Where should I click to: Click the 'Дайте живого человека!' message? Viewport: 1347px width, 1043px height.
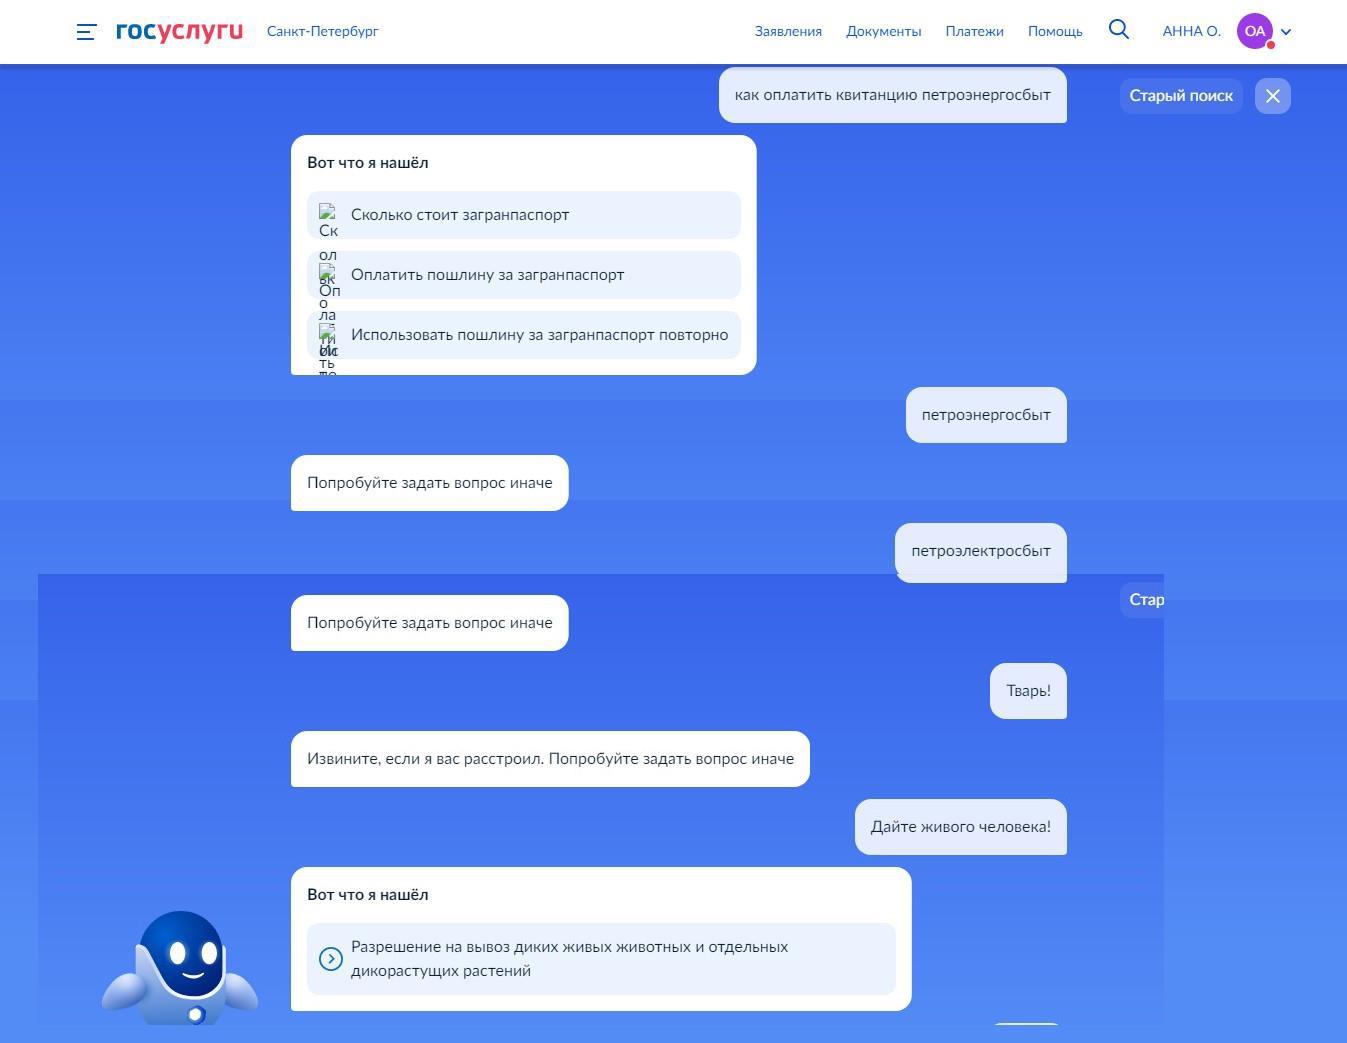(x=961, y=827)
